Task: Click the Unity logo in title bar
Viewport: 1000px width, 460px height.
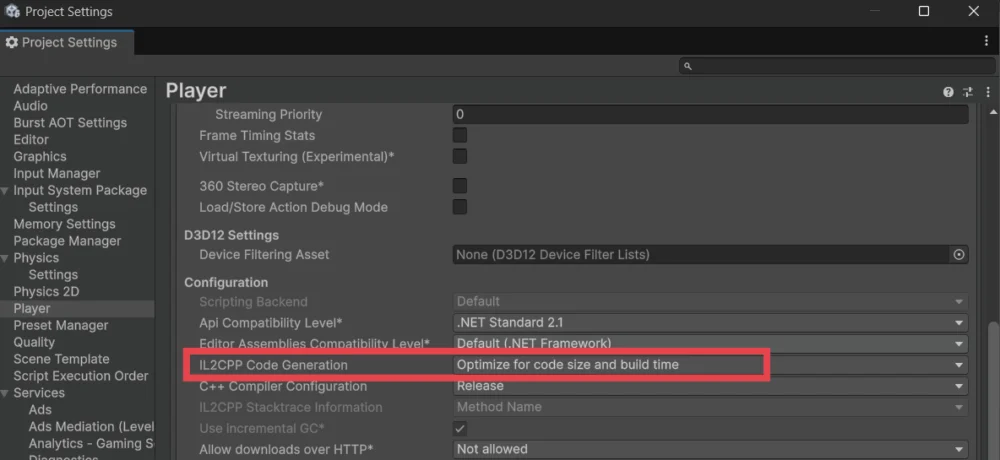Action: click(12, 12)
